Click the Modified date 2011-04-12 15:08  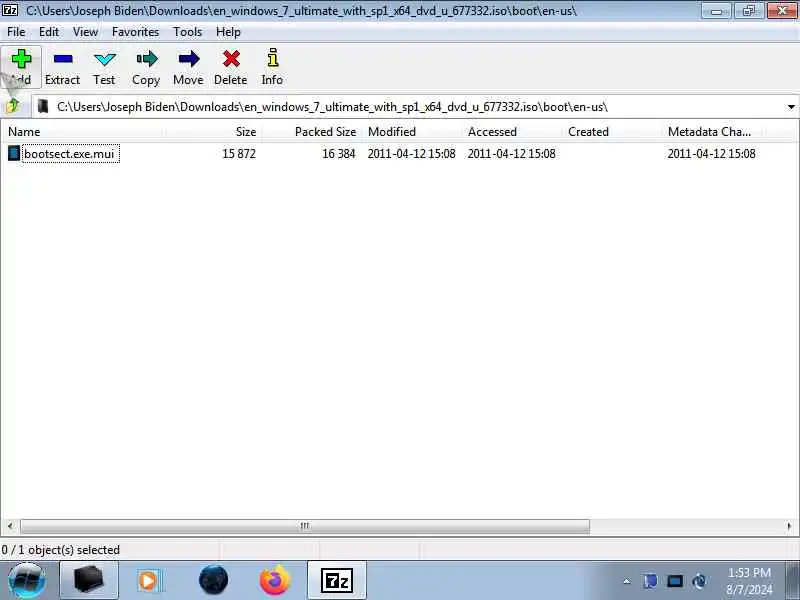click(411, 154)
